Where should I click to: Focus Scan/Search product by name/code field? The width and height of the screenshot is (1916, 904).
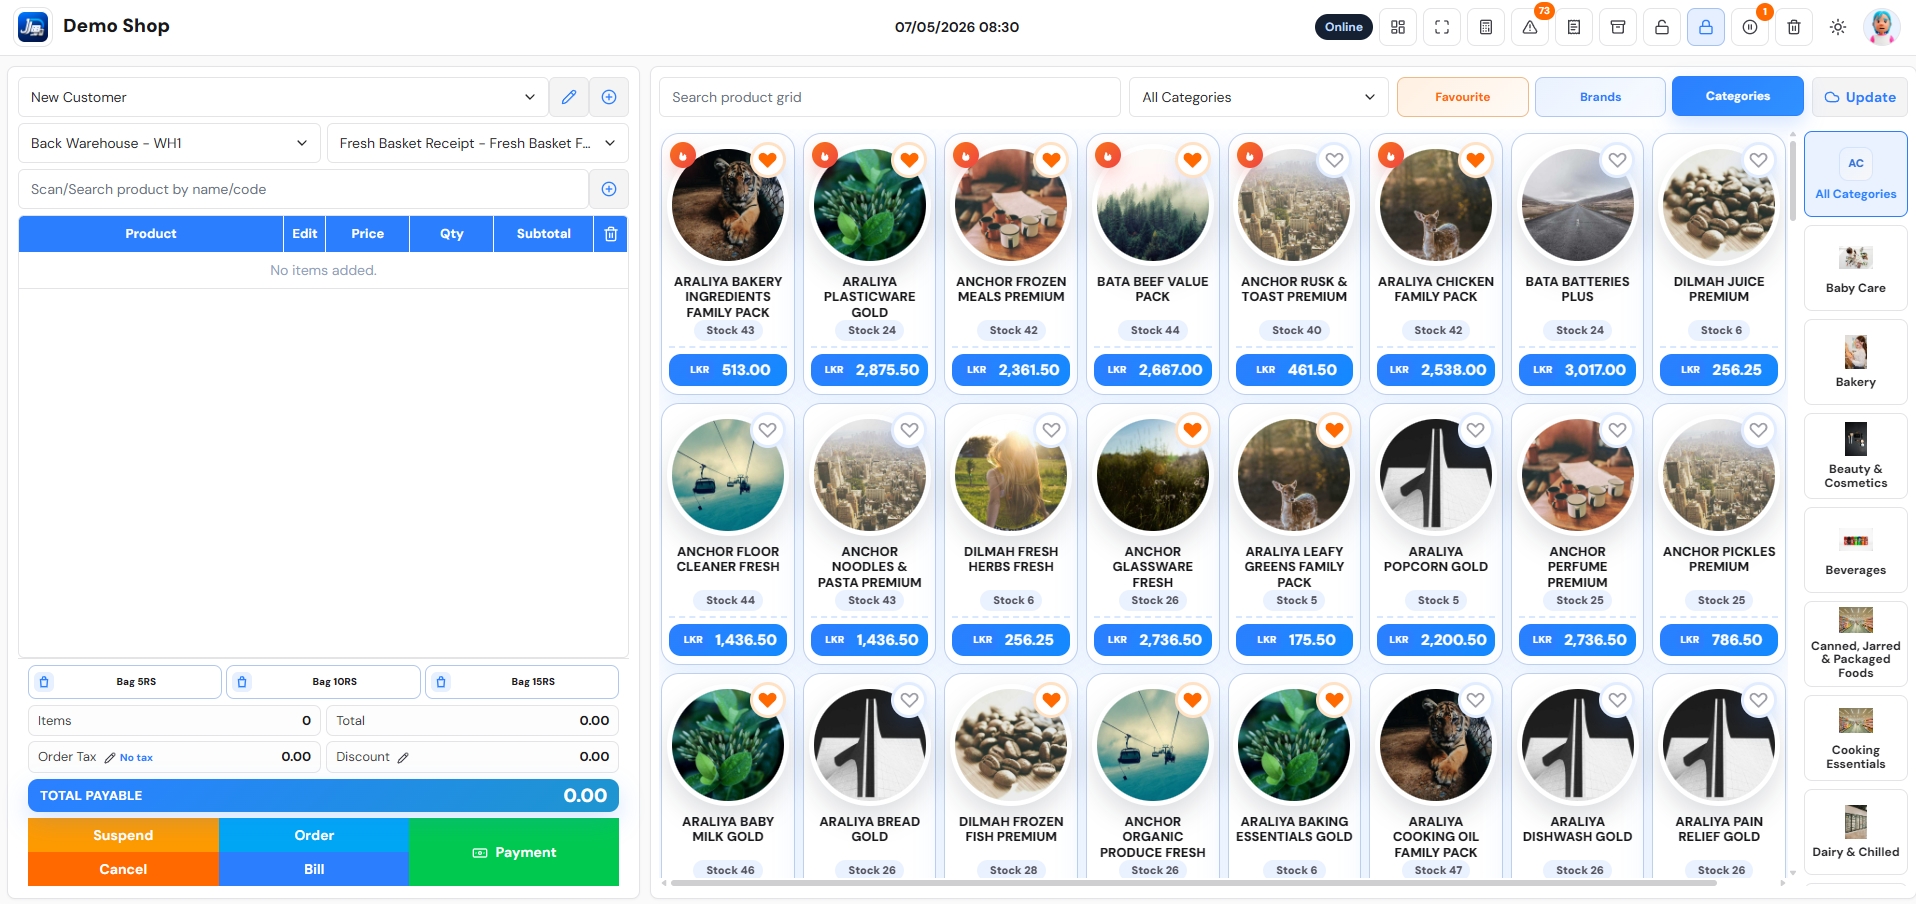click(x=303, y=189)
